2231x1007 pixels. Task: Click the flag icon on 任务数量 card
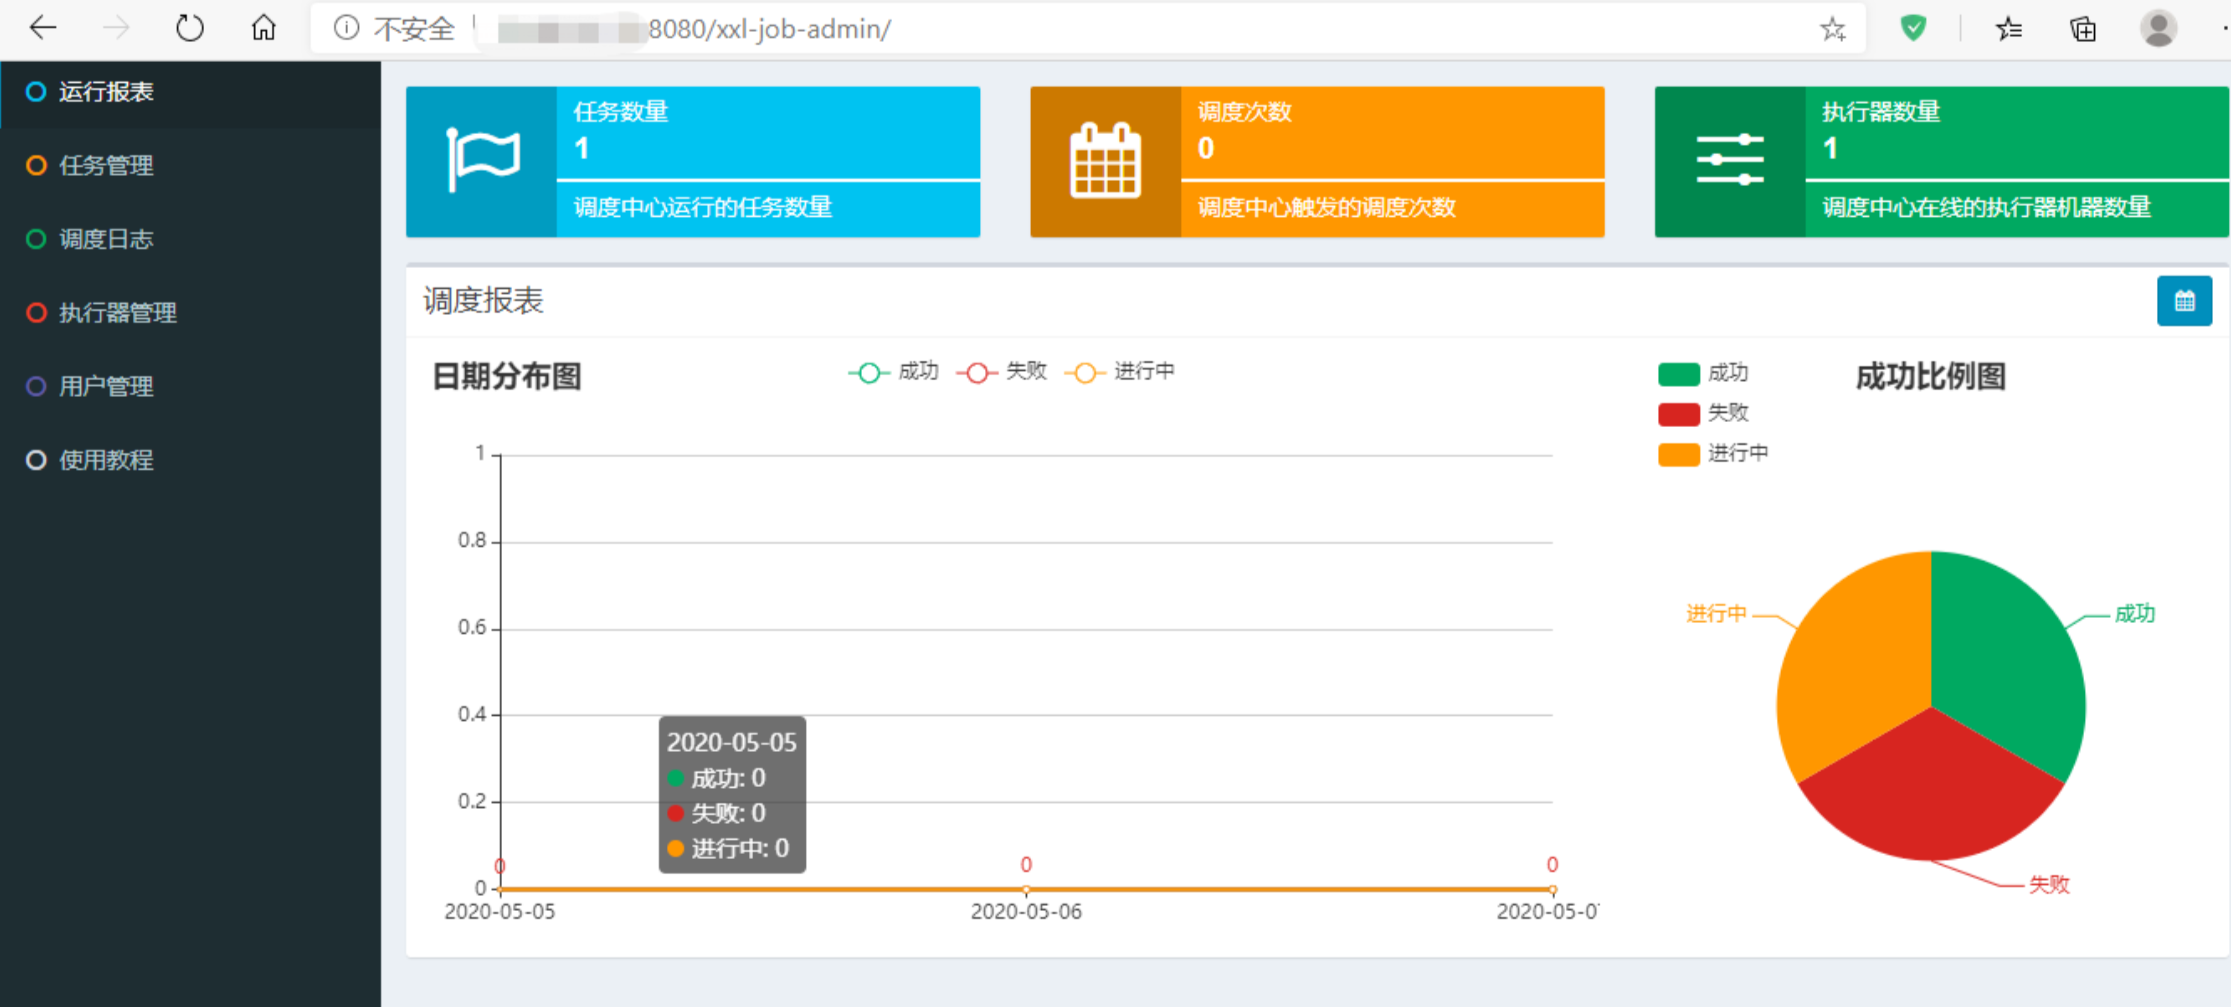(x=482, y=160)
